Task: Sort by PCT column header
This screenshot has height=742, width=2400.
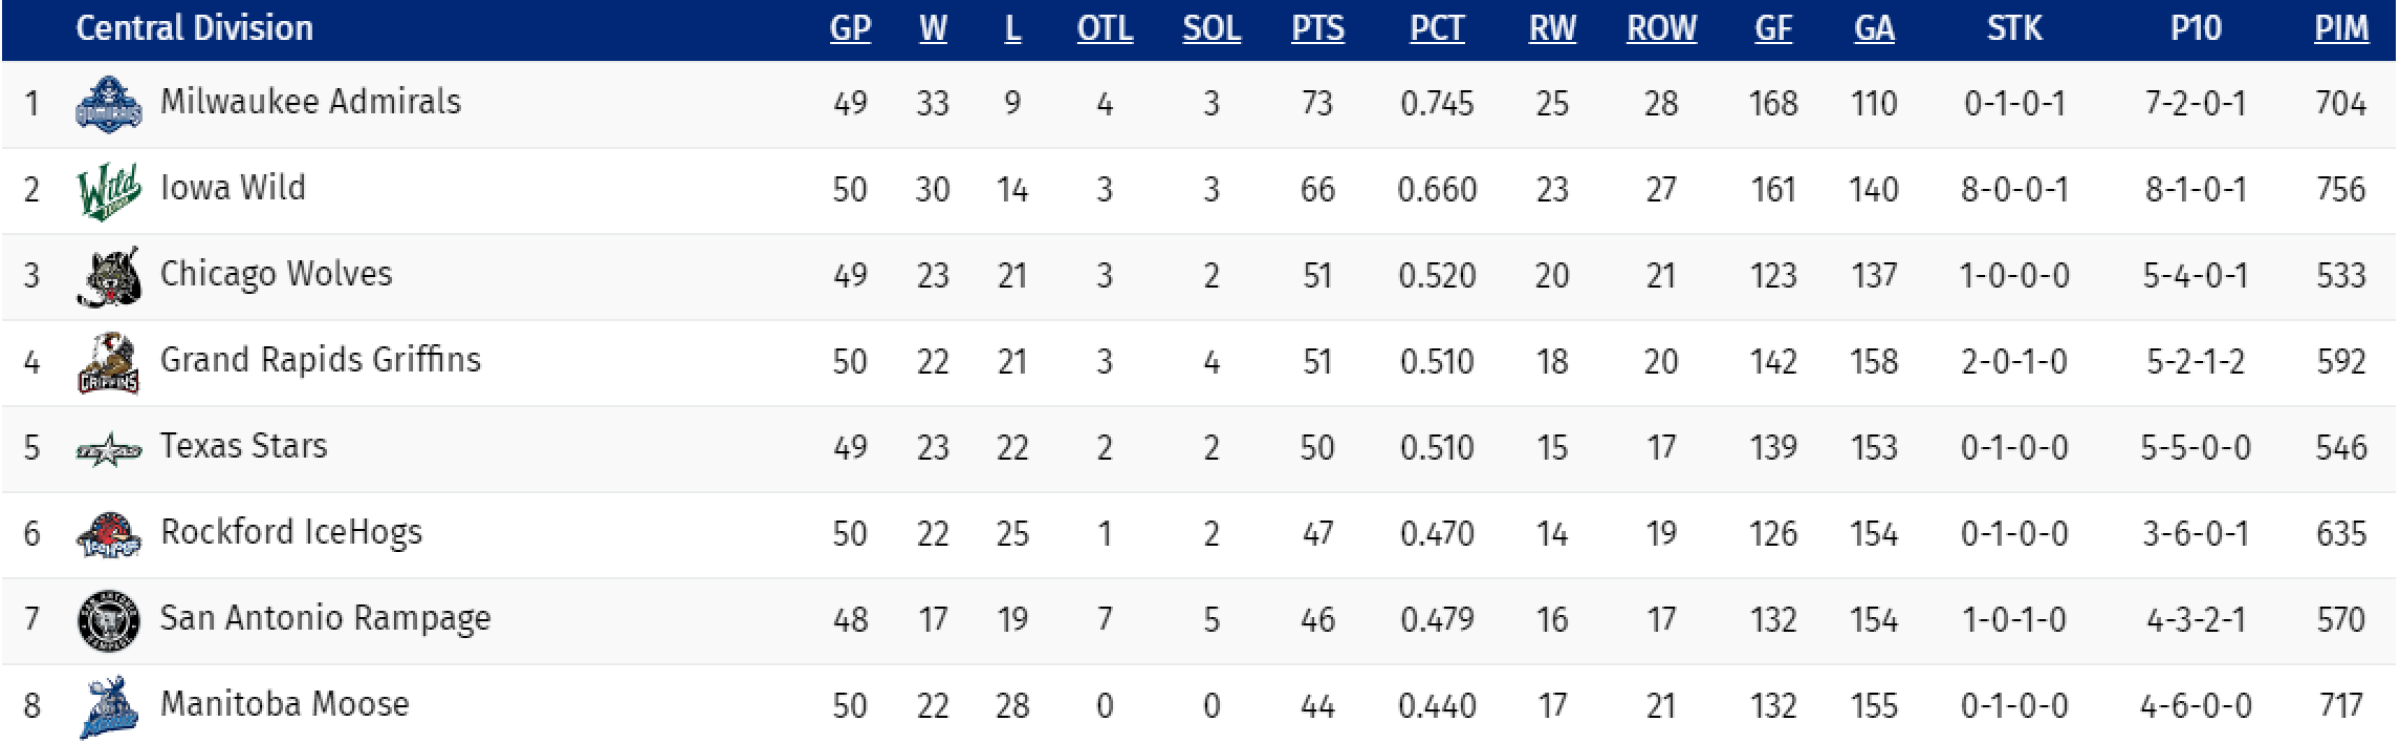Action: pyautogui.click(x=1437, y=28)
